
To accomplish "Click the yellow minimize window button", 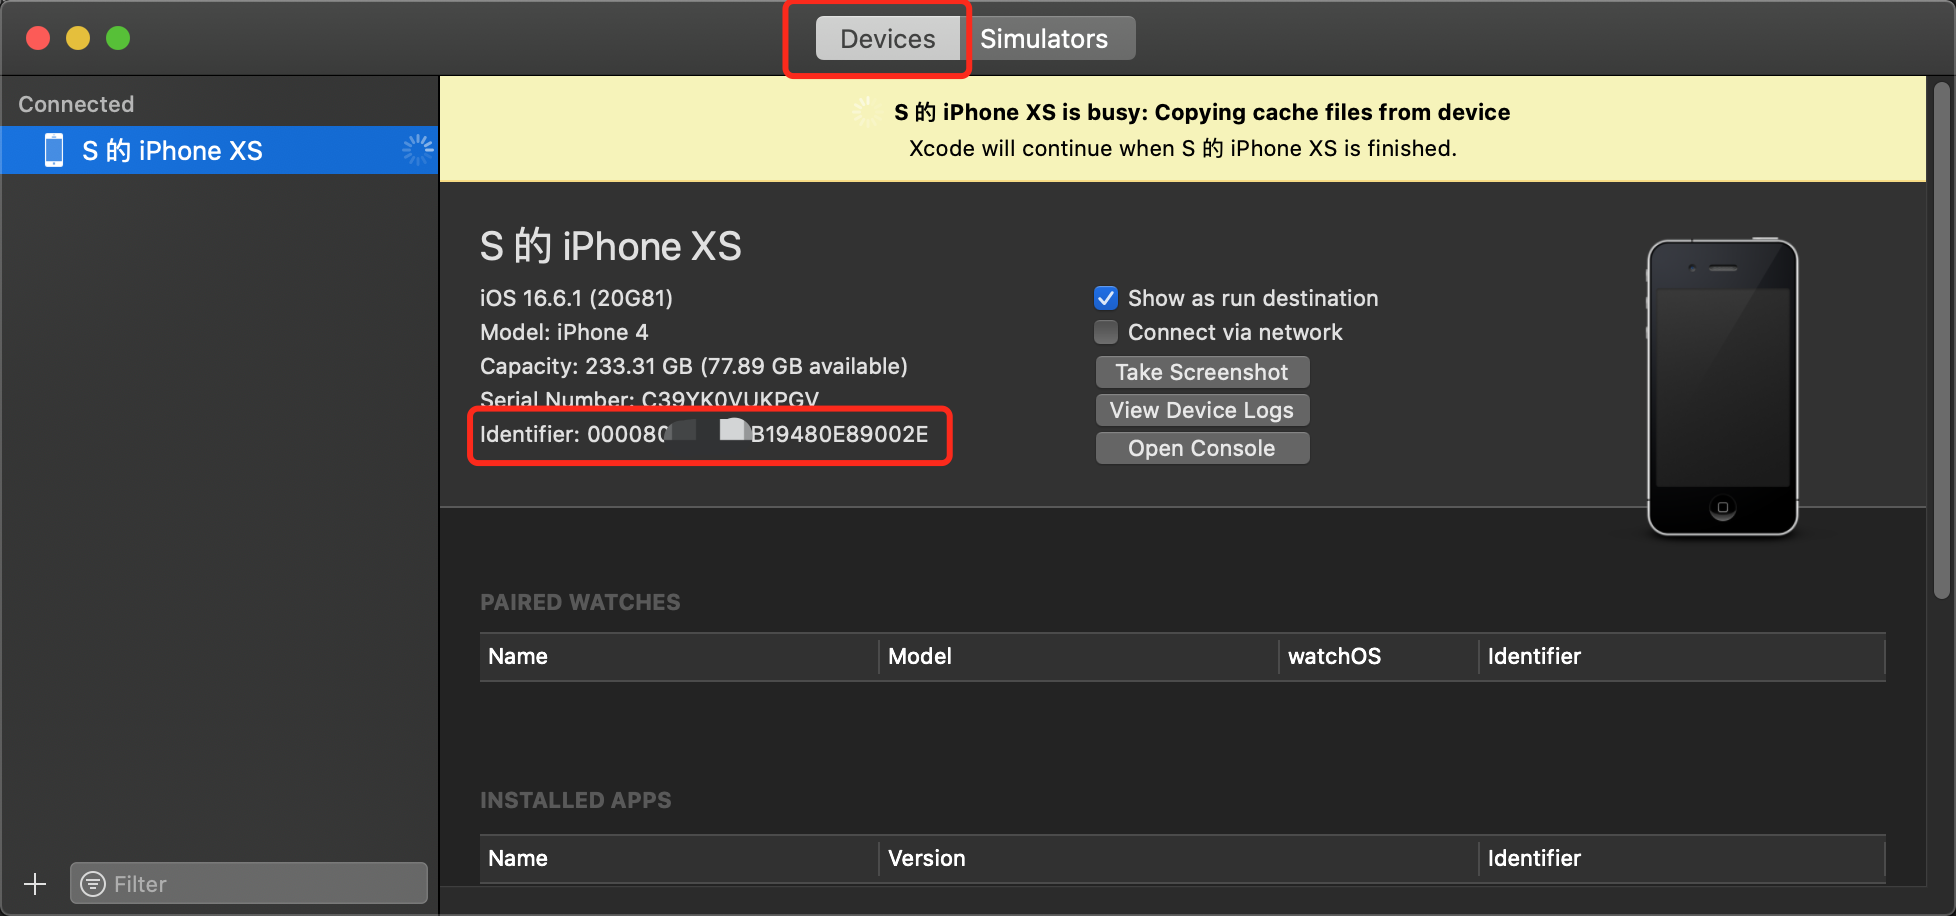I will [x=78, y=38].
